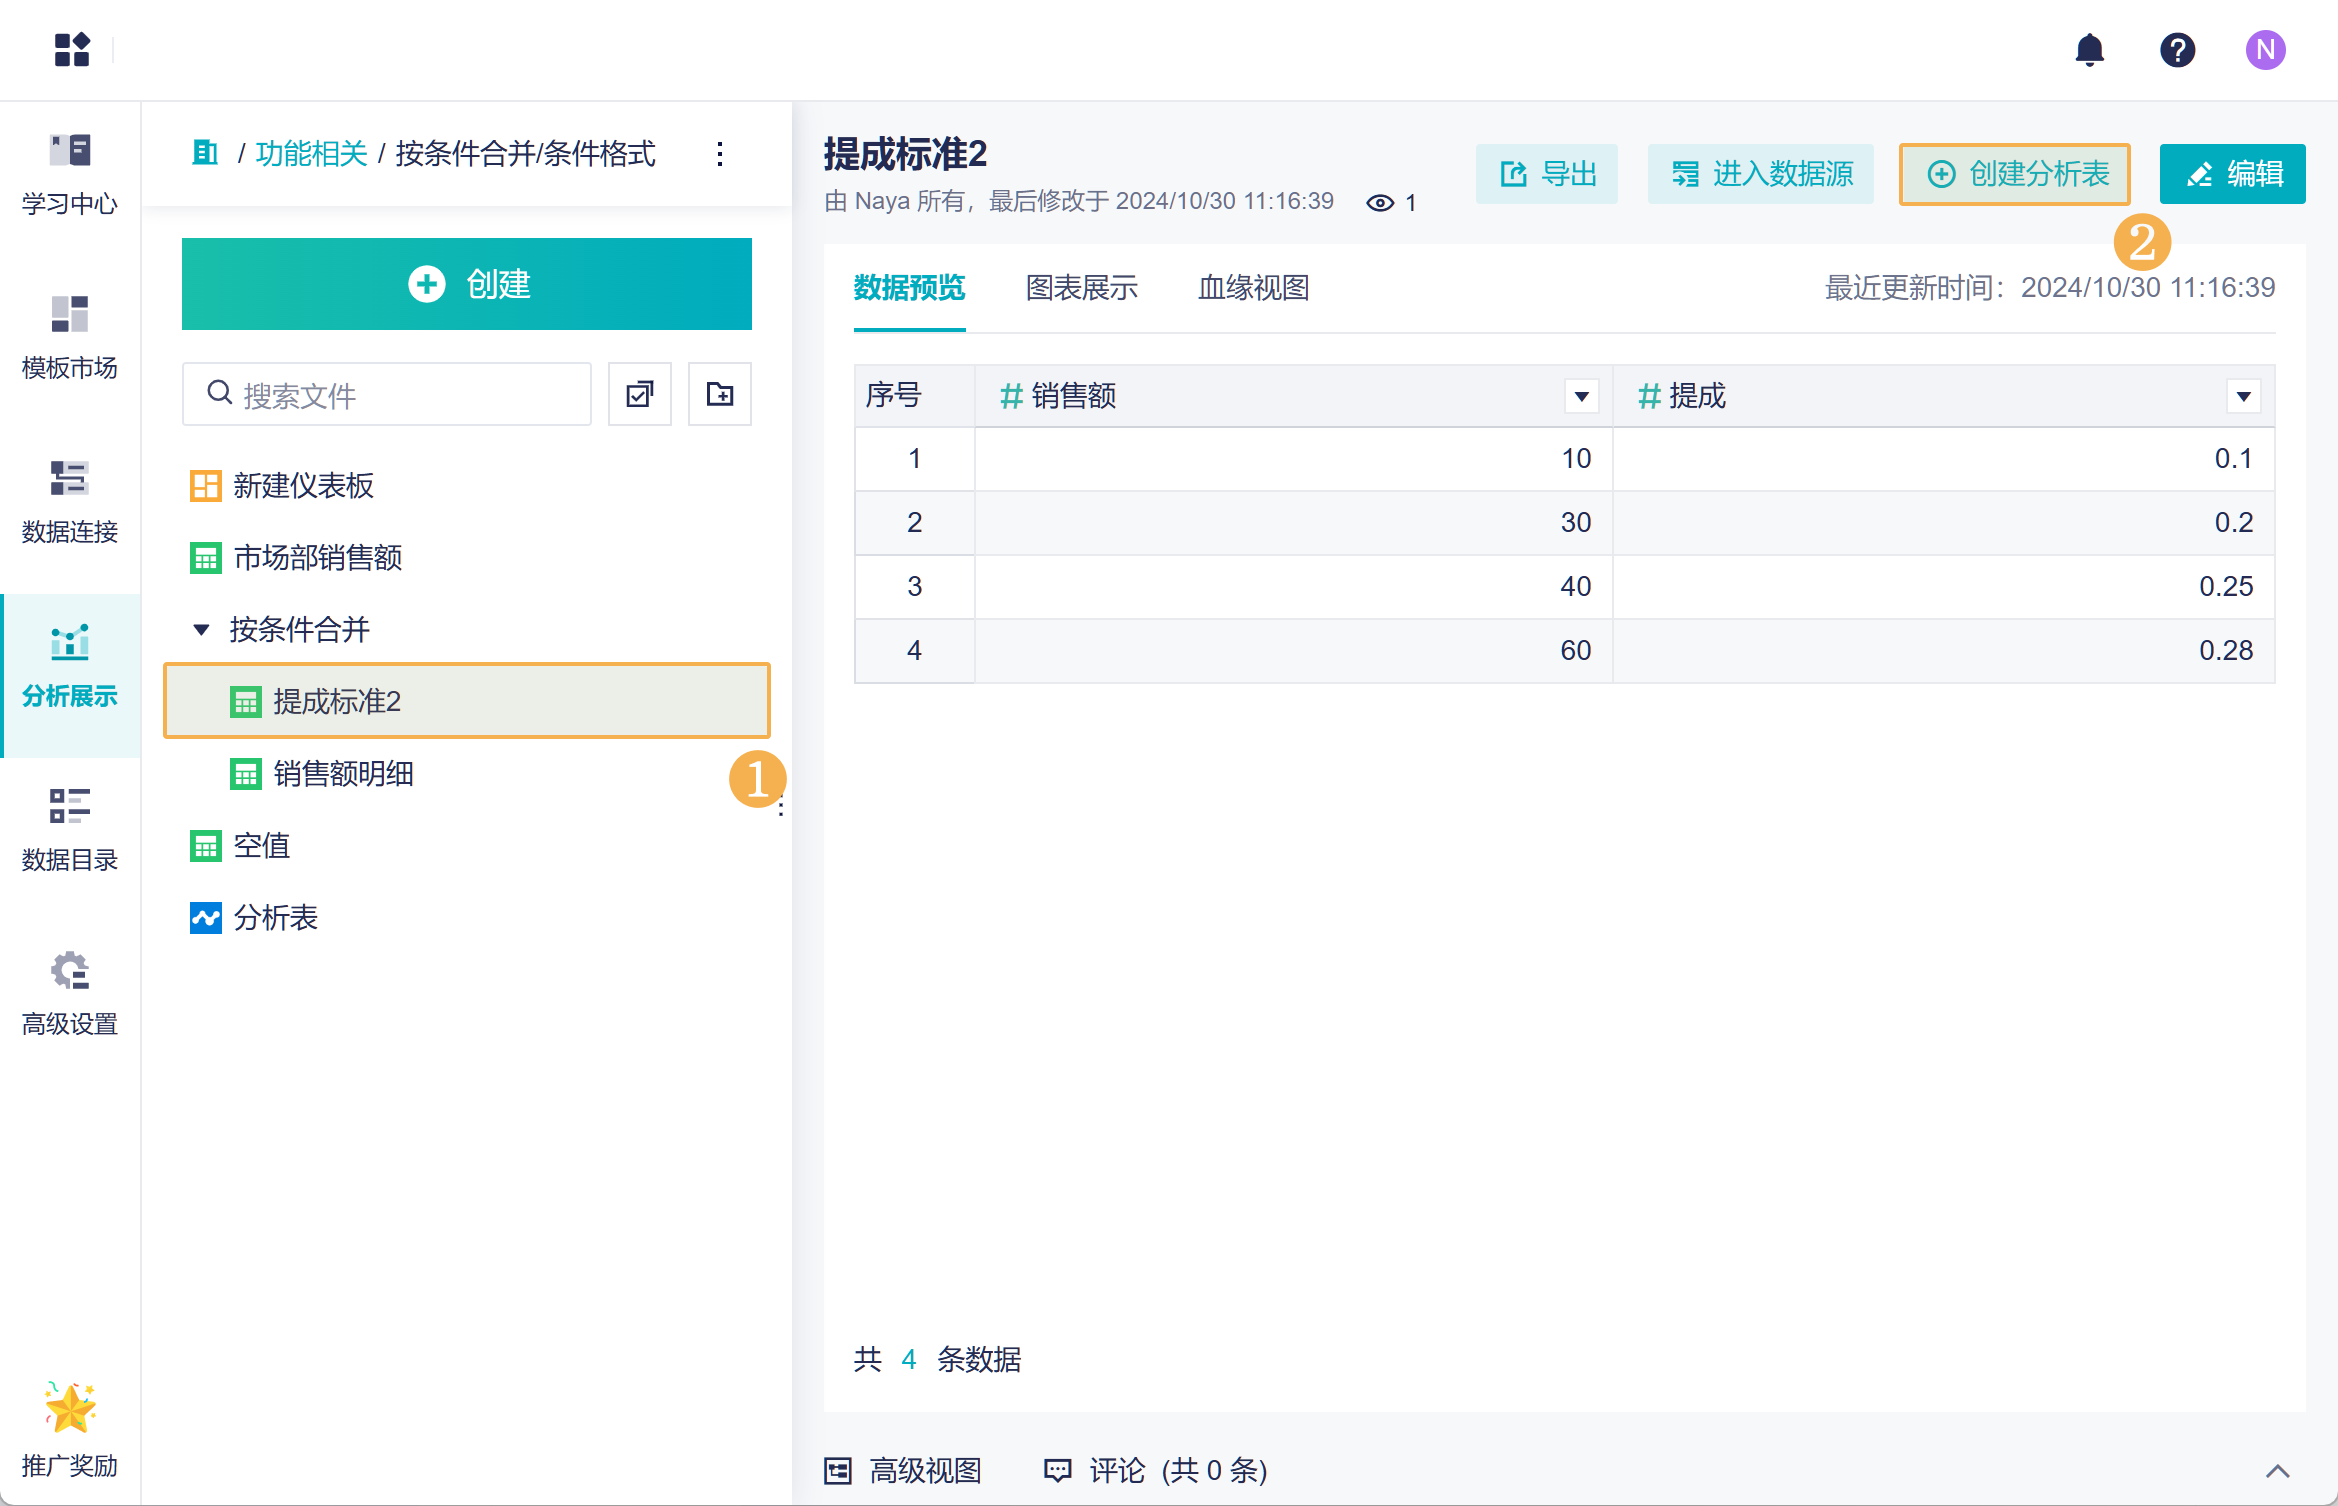Expand bottom panel chevron arrow

(2277, 1470)
